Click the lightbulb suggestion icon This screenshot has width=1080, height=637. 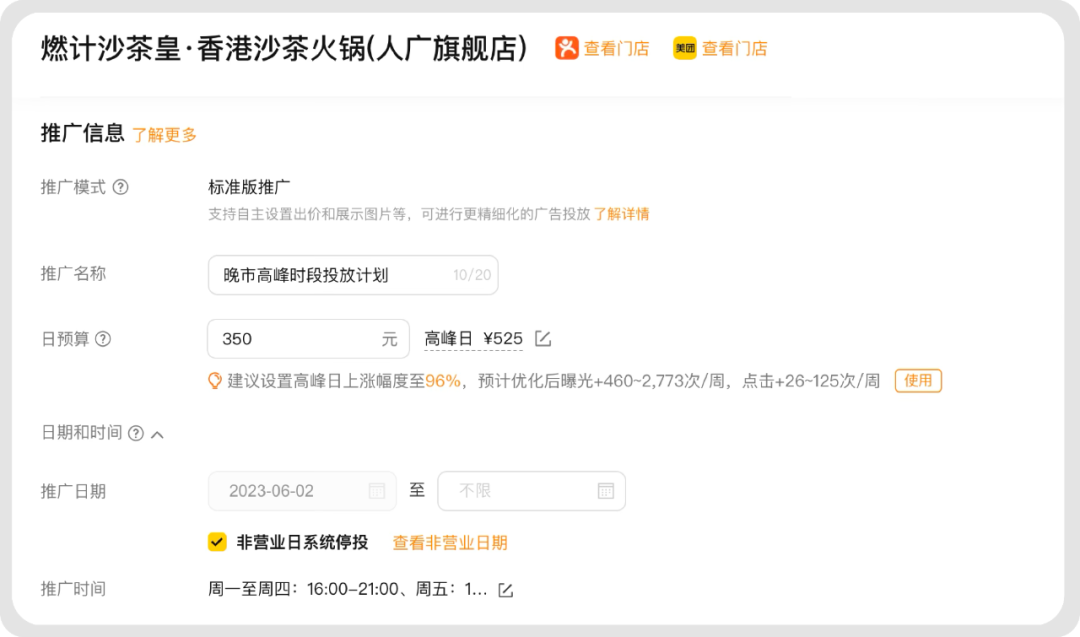point(214,381)
